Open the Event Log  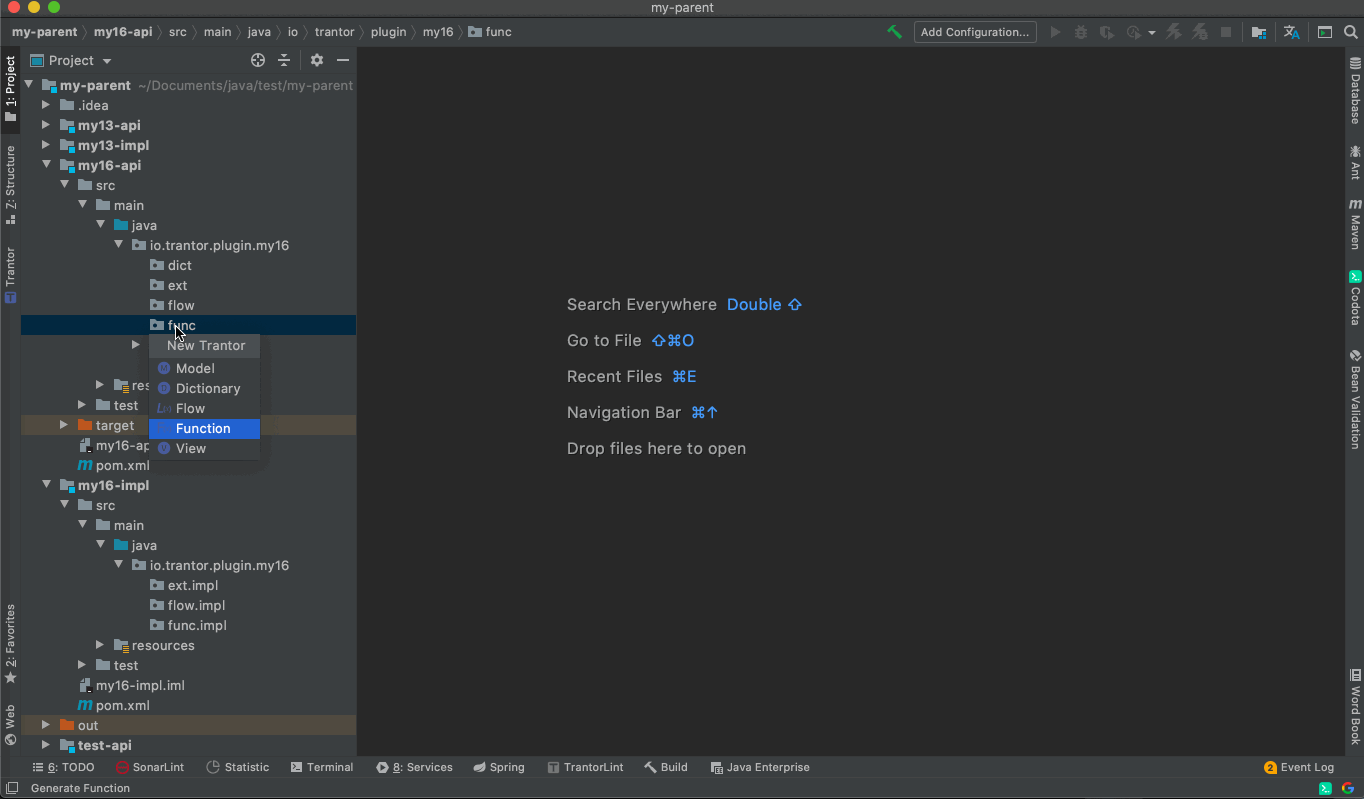(x=1299, y=767)
